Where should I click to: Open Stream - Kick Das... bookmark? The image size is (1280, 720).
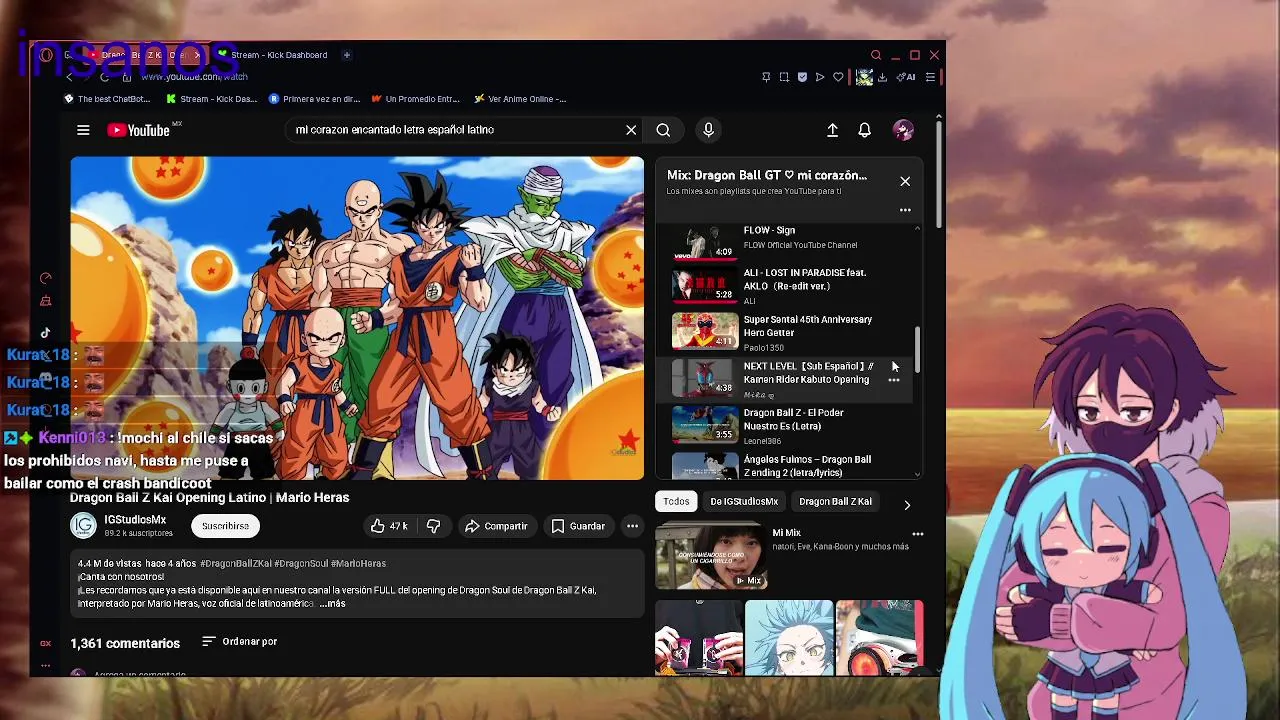pos(211,99)
